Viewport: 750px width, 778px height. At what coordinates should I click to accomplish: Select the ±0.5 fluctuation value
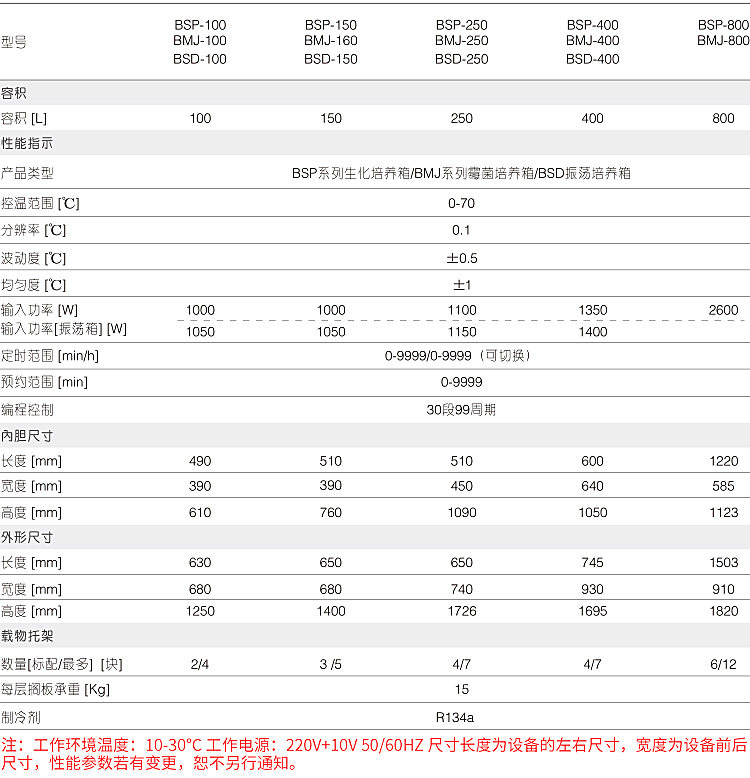[x=462, y=258]
